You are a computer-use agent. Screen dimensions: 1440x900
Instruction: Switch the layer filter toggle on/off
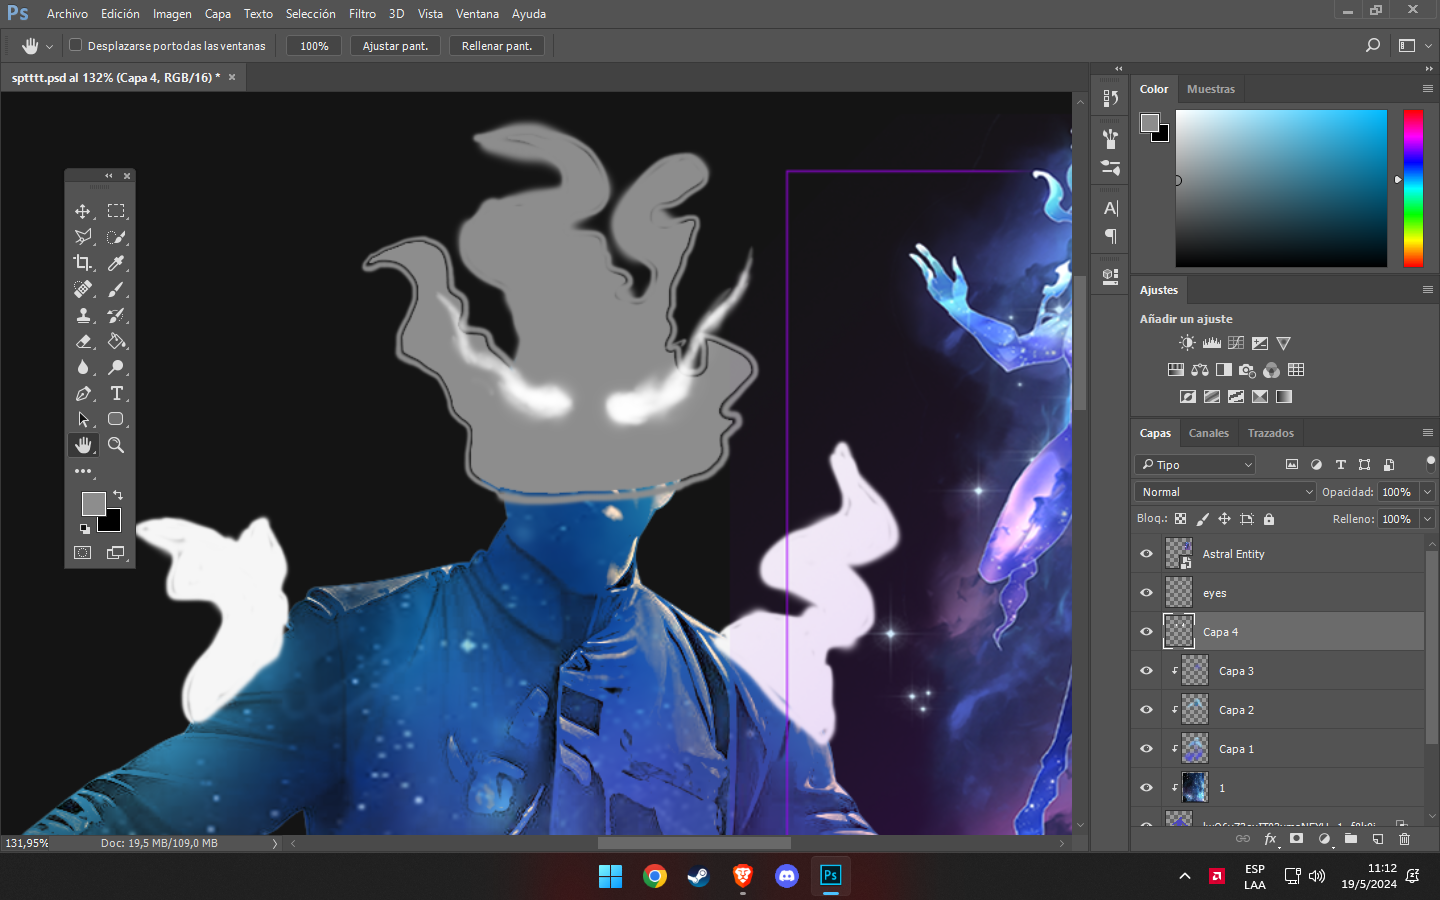click(x=1430, y=462)
